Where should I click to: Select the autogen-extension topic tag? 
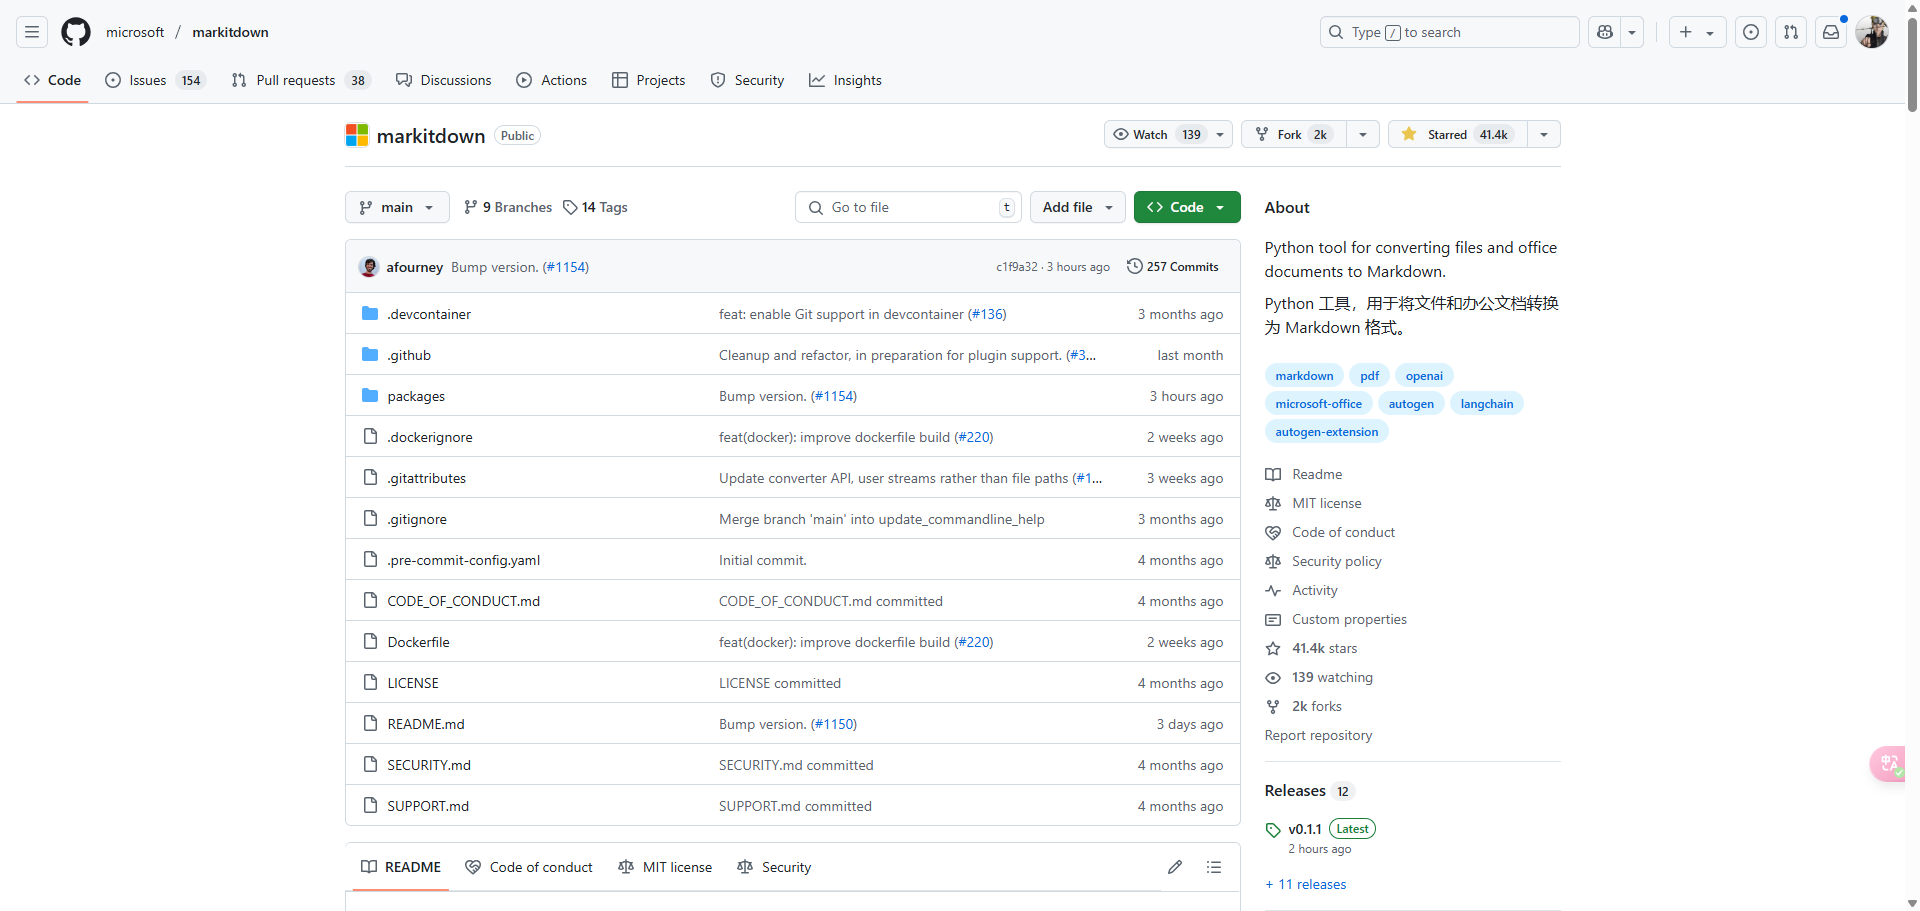point(1327,432)
